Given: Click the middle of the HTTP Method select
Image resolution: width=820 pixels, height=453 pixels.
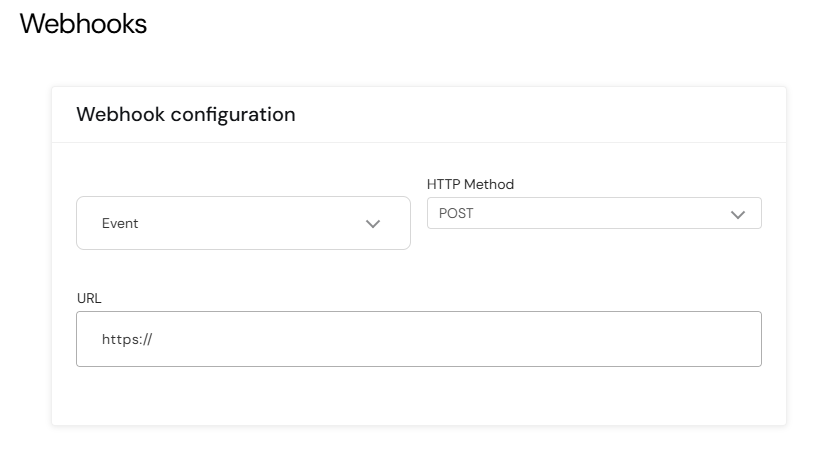Looking at the screenshot, I should click(x=594, y=213).
